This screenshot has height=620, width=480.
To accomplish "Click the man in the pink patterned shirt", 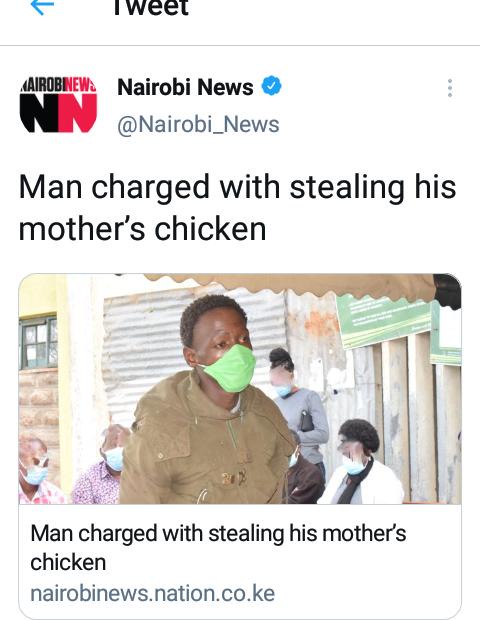I will 101,466.
